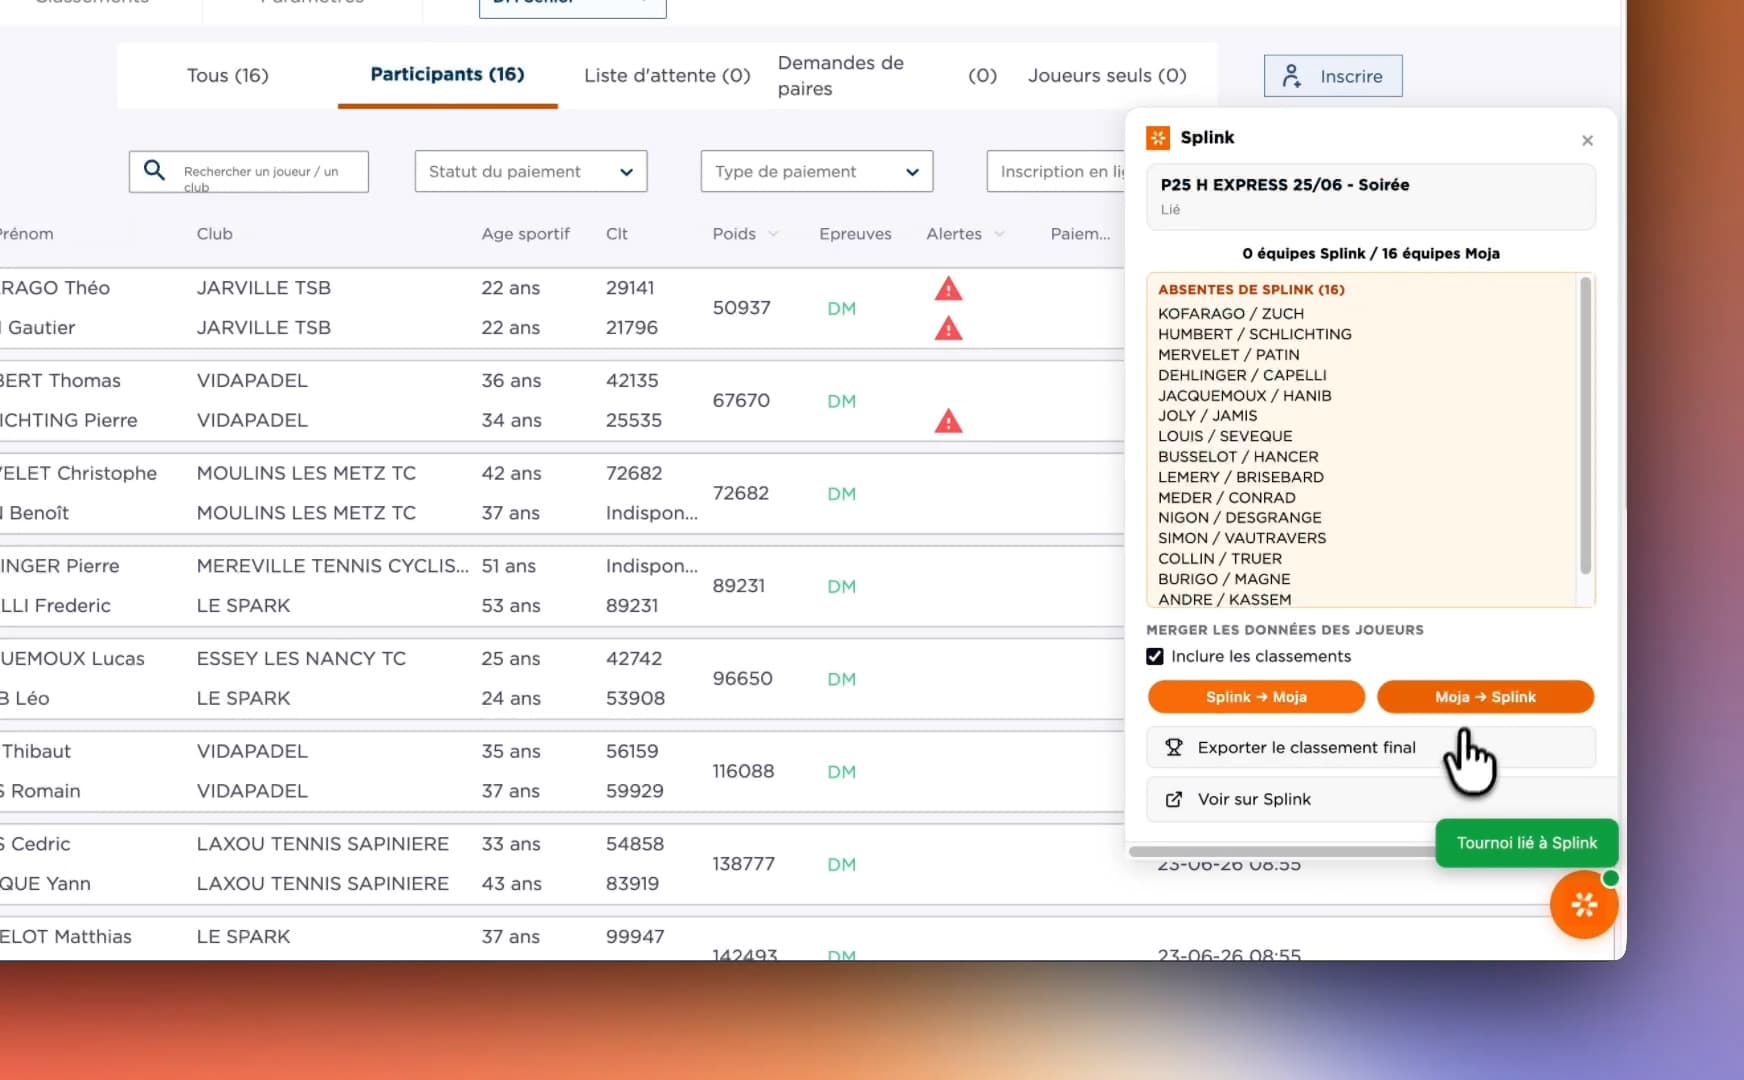
Task: Click the horizontal scrollbar below the Splink panel
Action: 1282,852
